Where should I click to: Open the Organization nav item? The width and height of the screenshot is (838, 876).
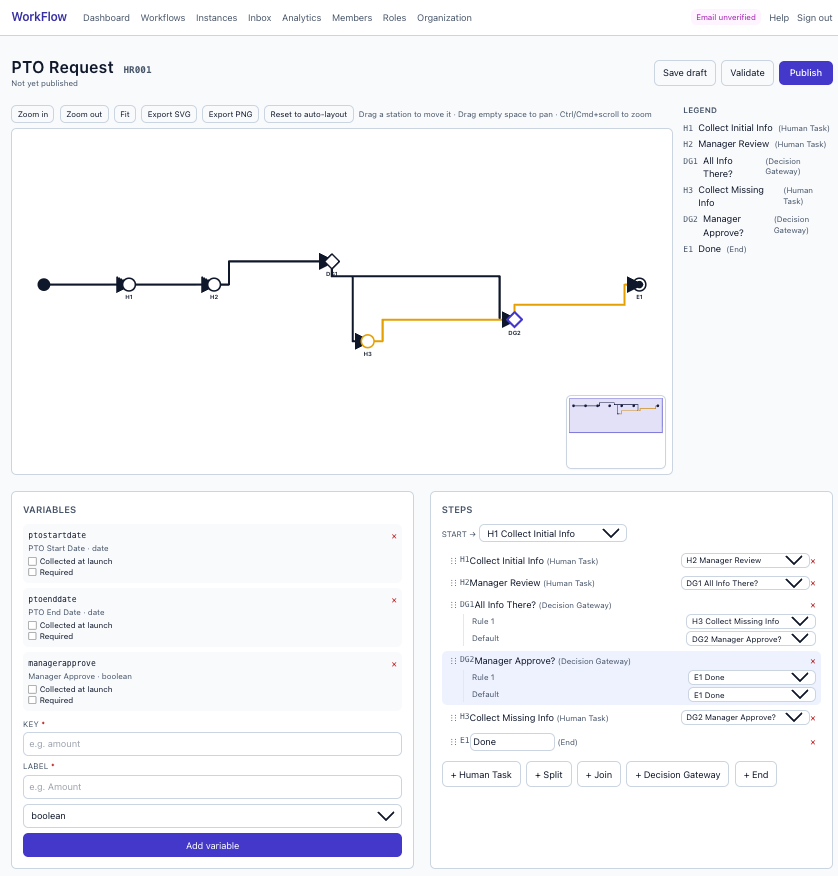[x=444, y=18]
